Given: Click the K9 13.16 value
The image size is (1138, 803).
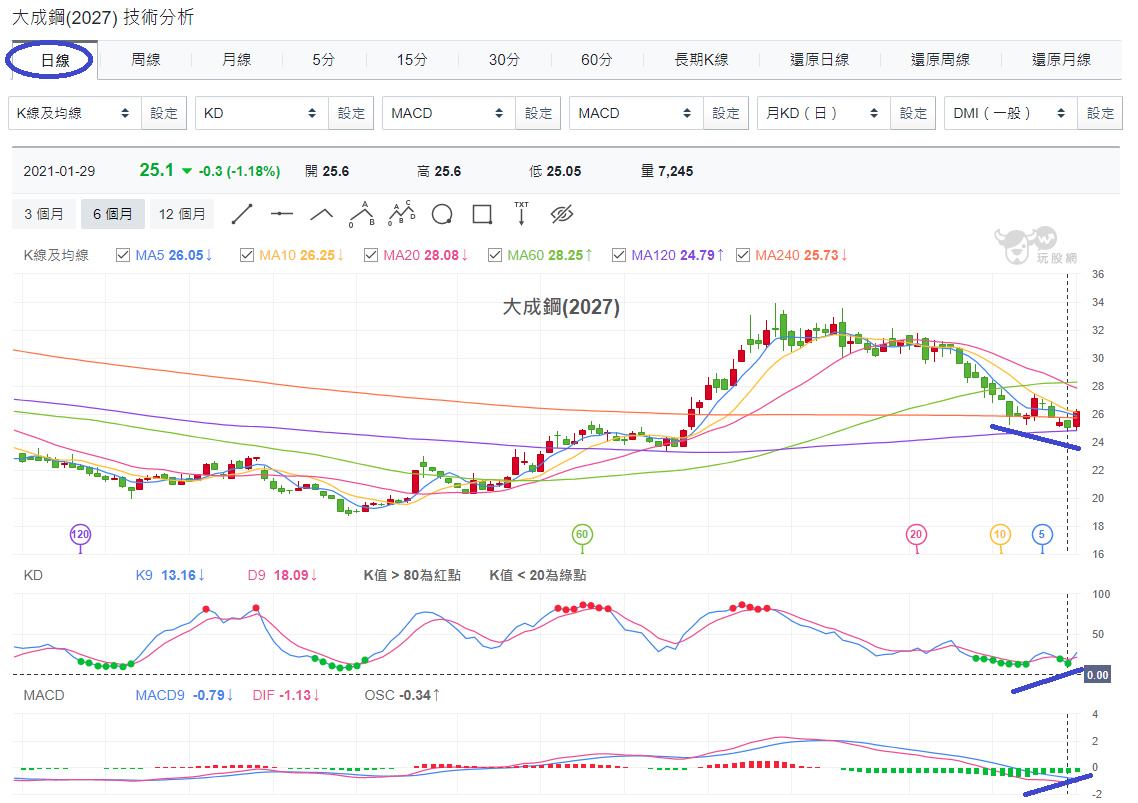Looking at the screenshot, I should click(x=170, y=575).
